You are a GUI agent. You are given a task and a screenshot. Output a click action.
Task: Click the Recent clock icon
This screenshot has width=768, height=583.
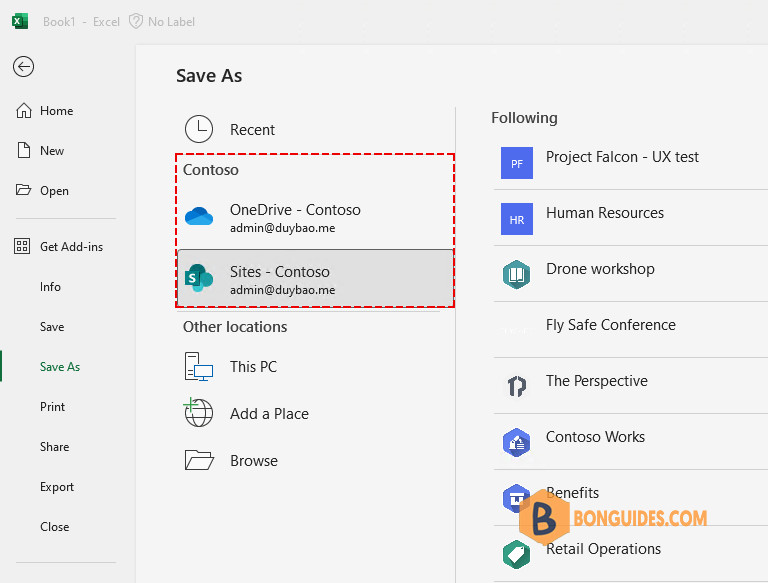[x=199, y=129]
